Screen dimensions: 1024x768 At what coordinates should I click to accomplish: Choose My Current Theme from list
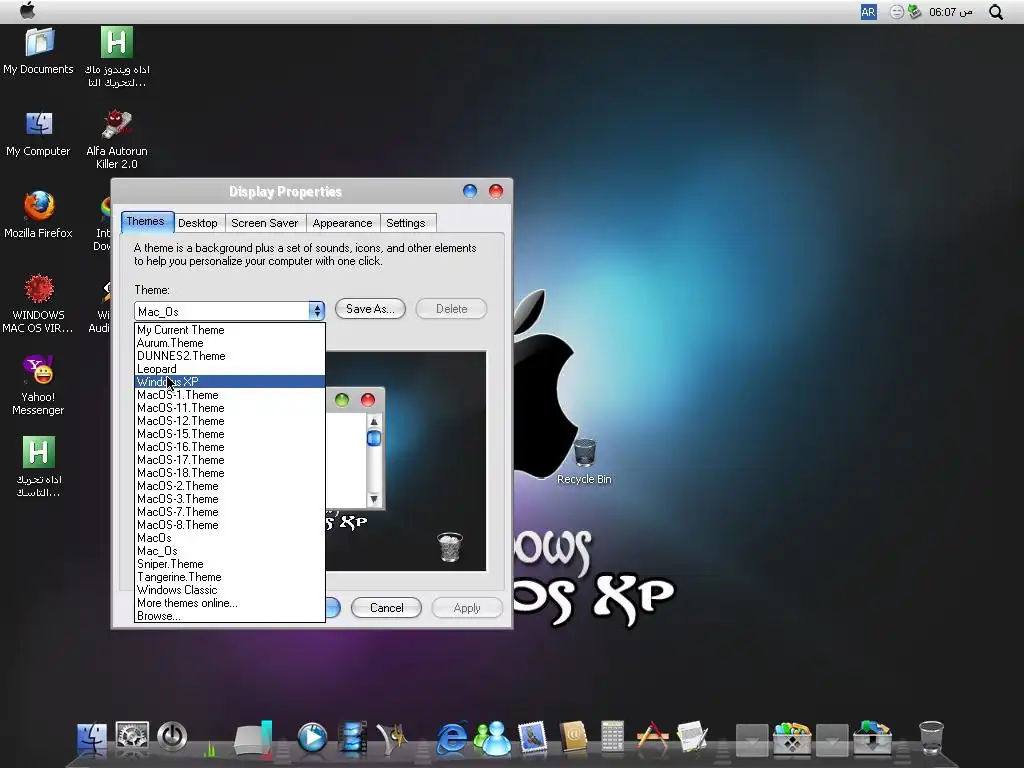pyautogui.click(x=230, y=330)
